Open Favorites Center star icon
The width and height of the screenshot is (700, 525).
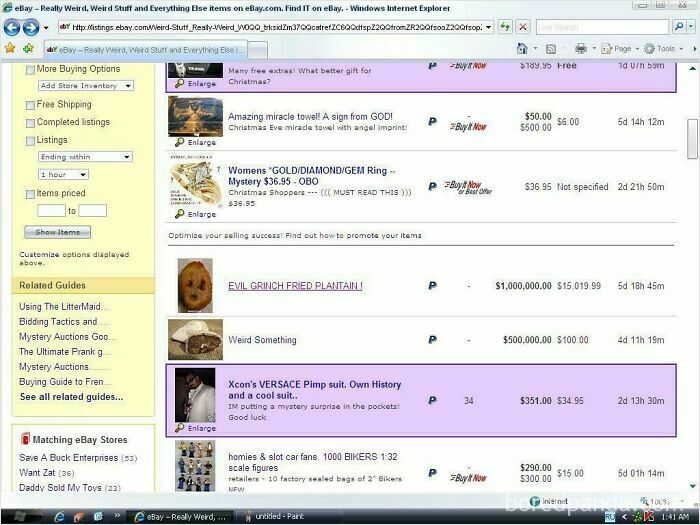tap(10, 48)
